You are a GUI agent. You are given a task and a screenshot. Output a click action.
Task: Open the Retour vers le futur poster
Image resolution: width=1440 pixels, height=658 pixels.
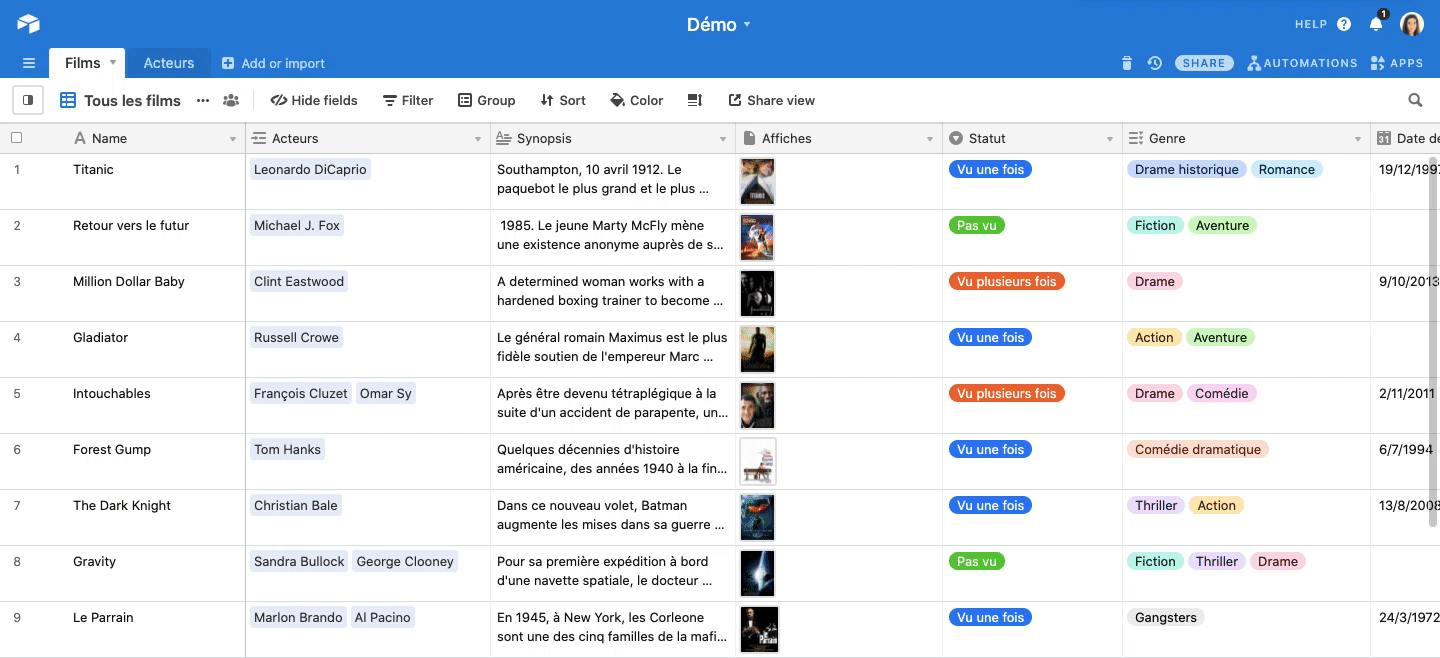coord(758,238)
